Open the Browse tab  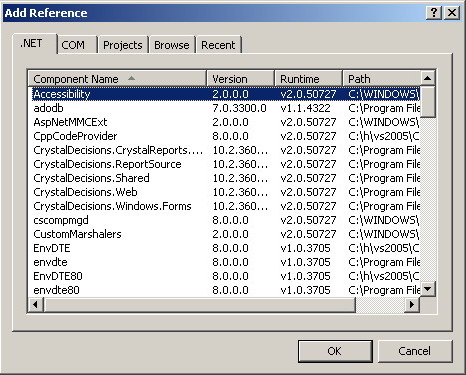(172, 45)
